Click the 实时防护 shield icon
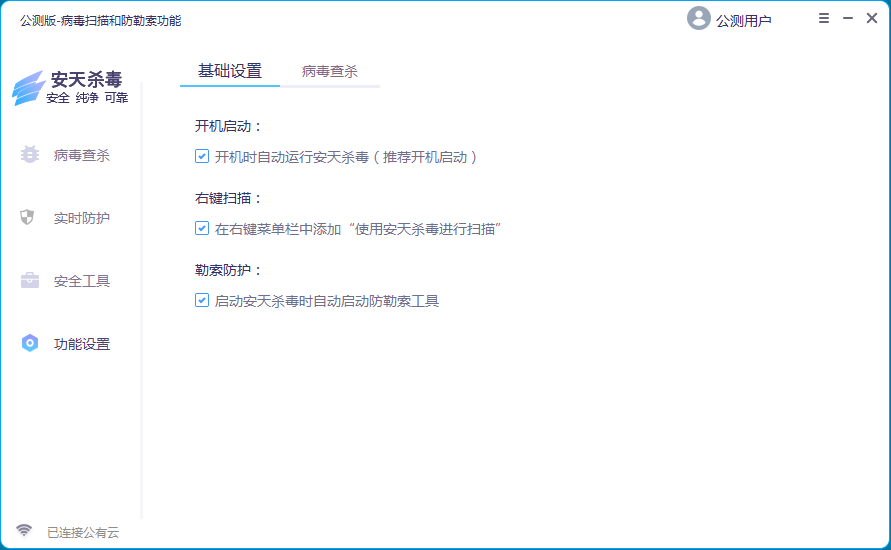The image size is (891, 550). [28, 218]
